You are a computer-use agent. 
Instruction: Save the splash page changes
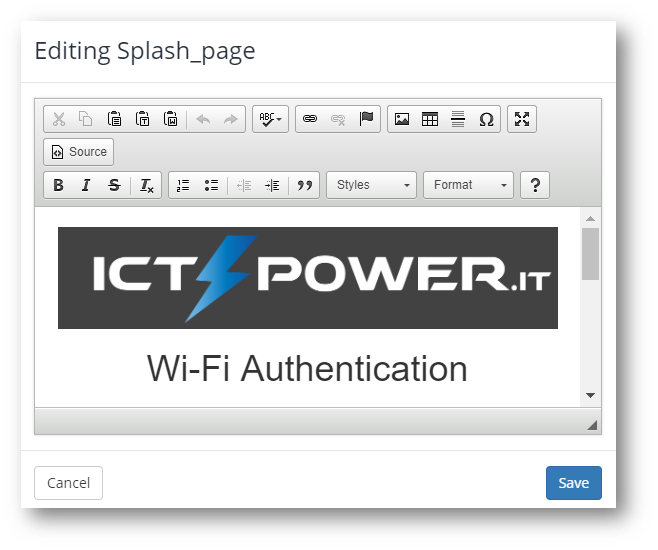pyautogui.click(x=574, y=483)
